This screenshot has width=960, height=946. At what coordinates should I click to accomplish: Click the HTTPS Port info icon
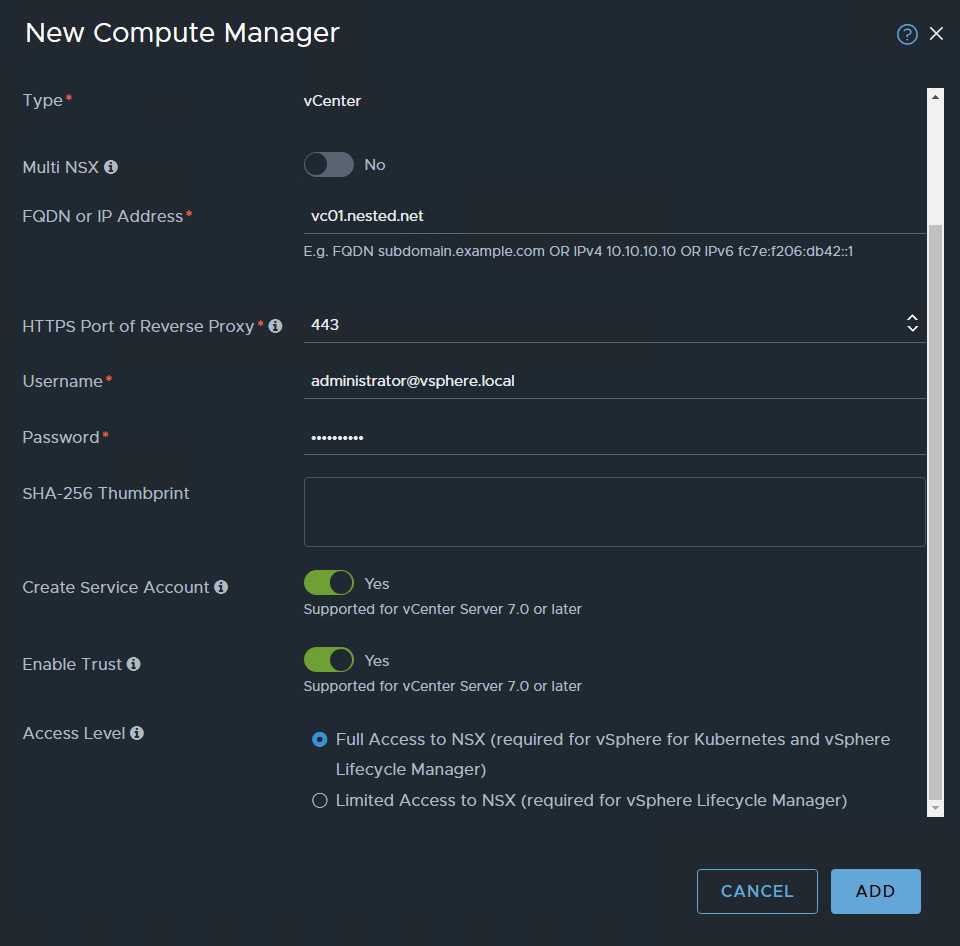click(x=275, y=326)
